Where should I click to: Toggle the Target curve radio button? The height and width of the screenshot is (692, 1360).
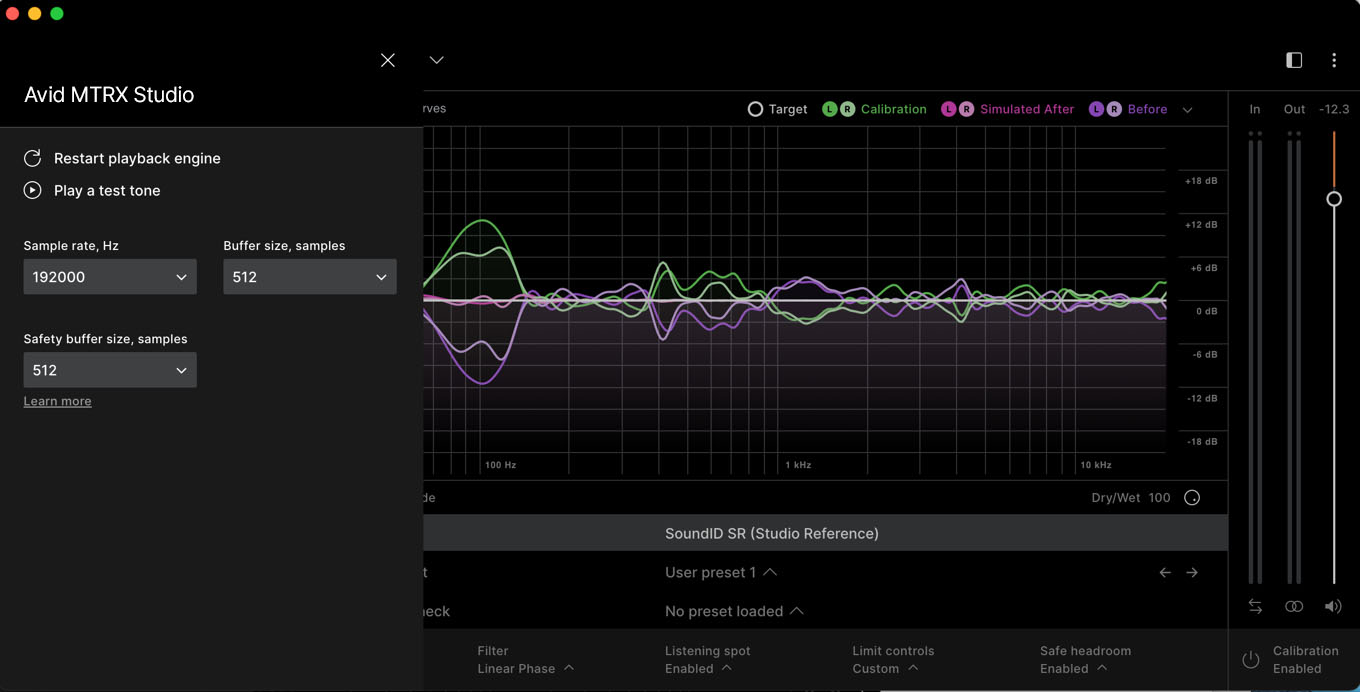coord(755,109)
